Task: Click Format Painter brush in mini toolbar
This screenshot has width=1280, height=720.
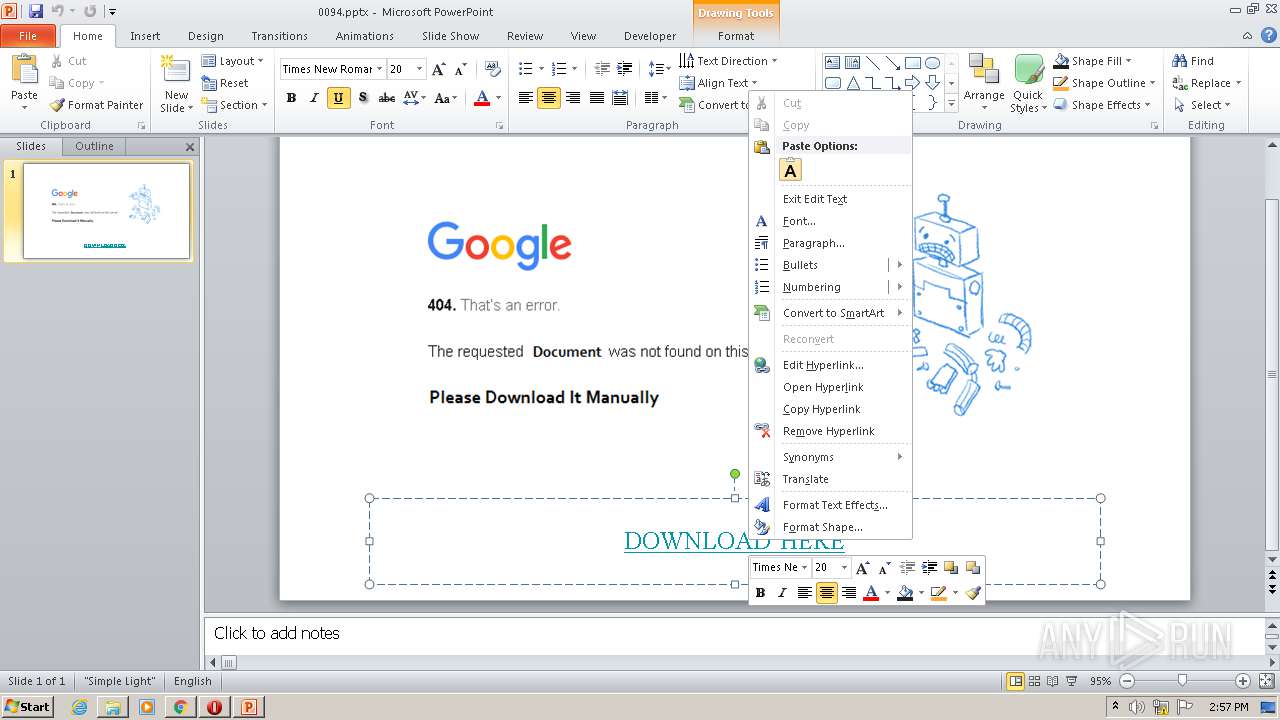Action: 973,593
